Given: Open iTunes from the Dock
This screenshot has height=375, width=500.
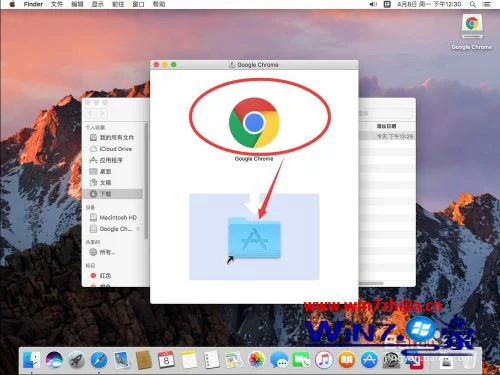Looking at the screenshot, I should point(324,360).
